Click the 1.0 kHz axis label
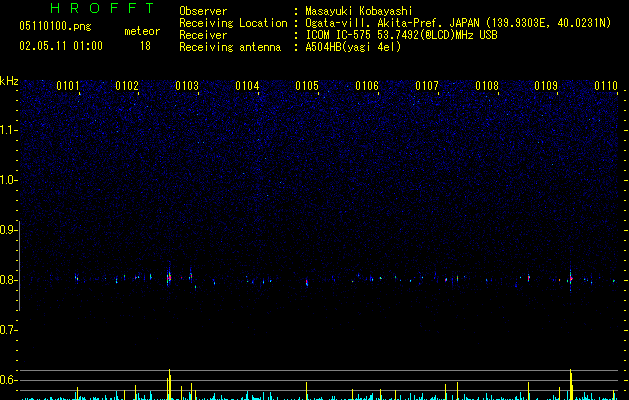The width and height of the screenshot is (629, 400). click(x=9, y=180)
